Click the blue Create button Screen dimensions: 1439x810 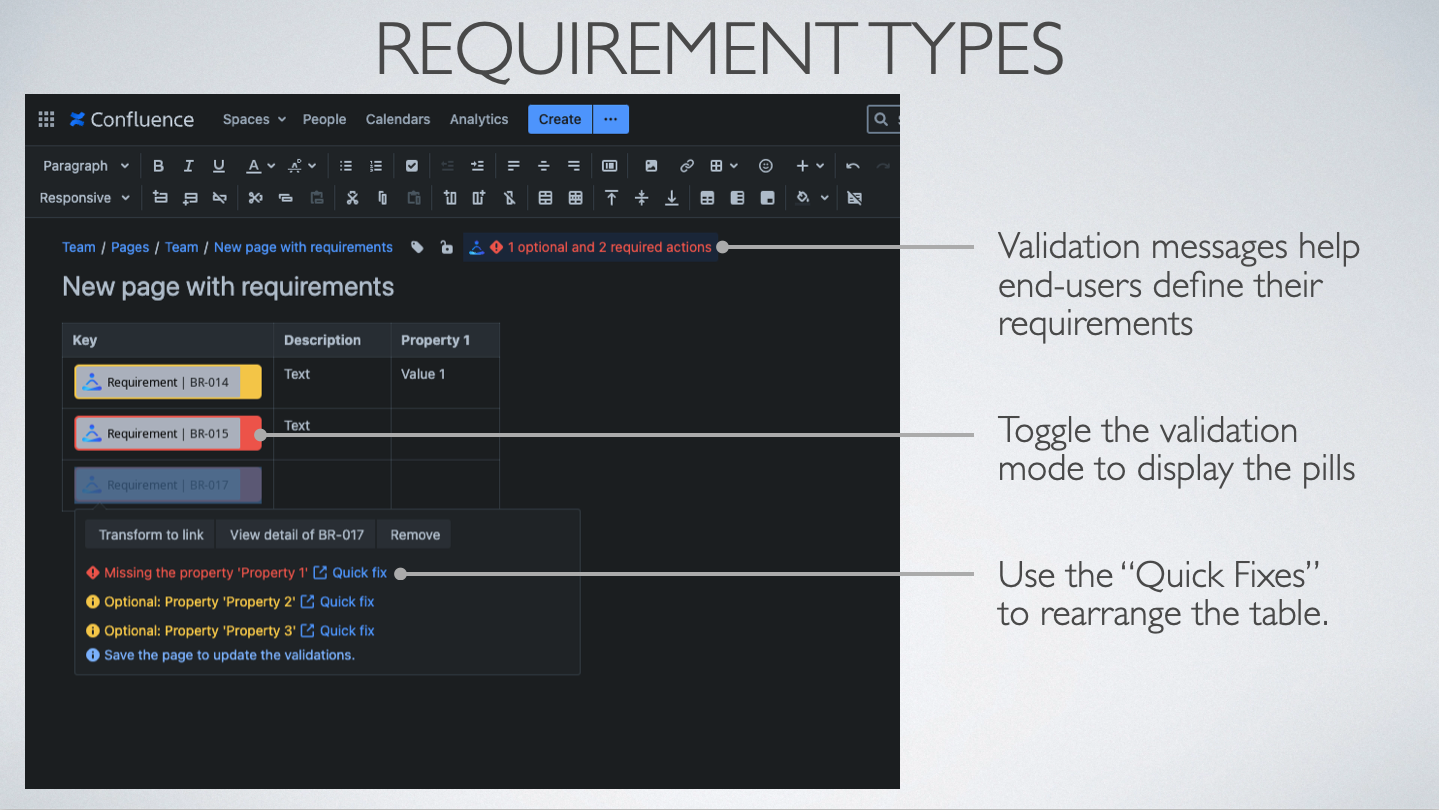559,119
